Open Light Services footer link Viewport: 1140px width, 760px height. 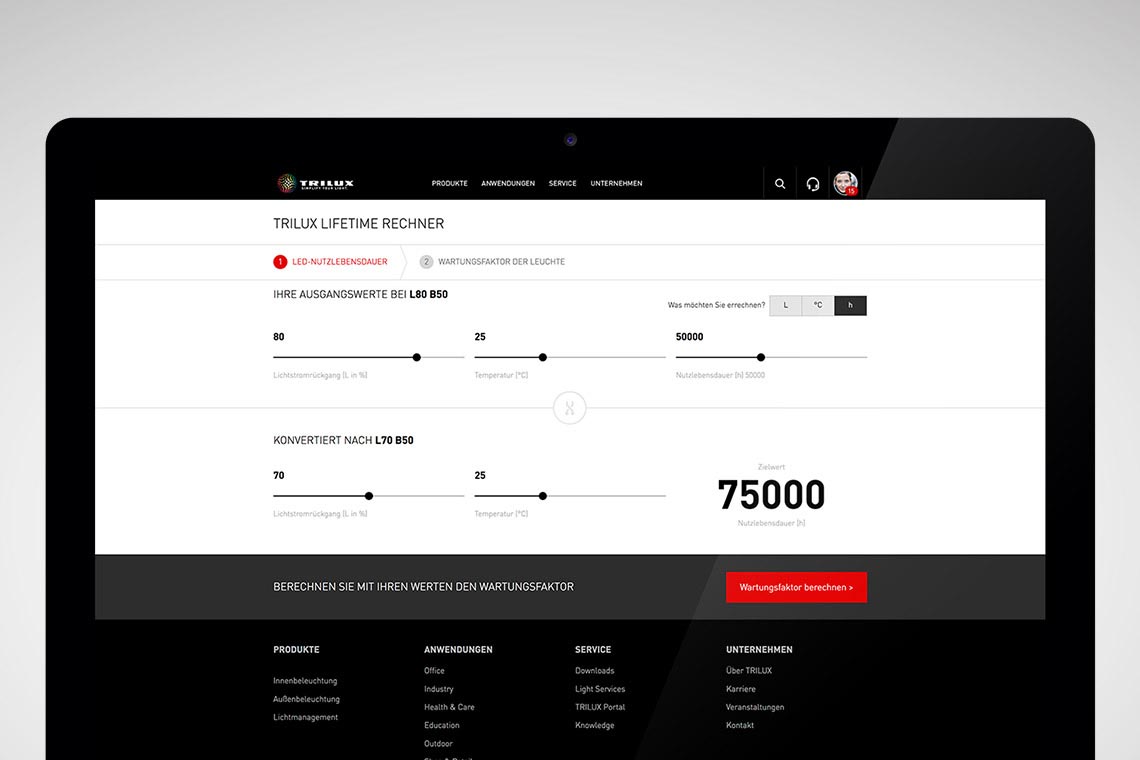tap(600, 689)
